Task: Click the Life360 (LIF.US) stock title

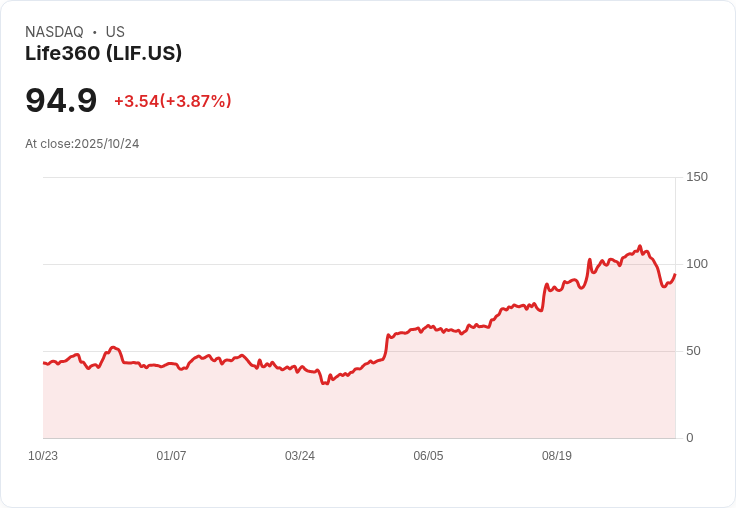Action: 103,54
